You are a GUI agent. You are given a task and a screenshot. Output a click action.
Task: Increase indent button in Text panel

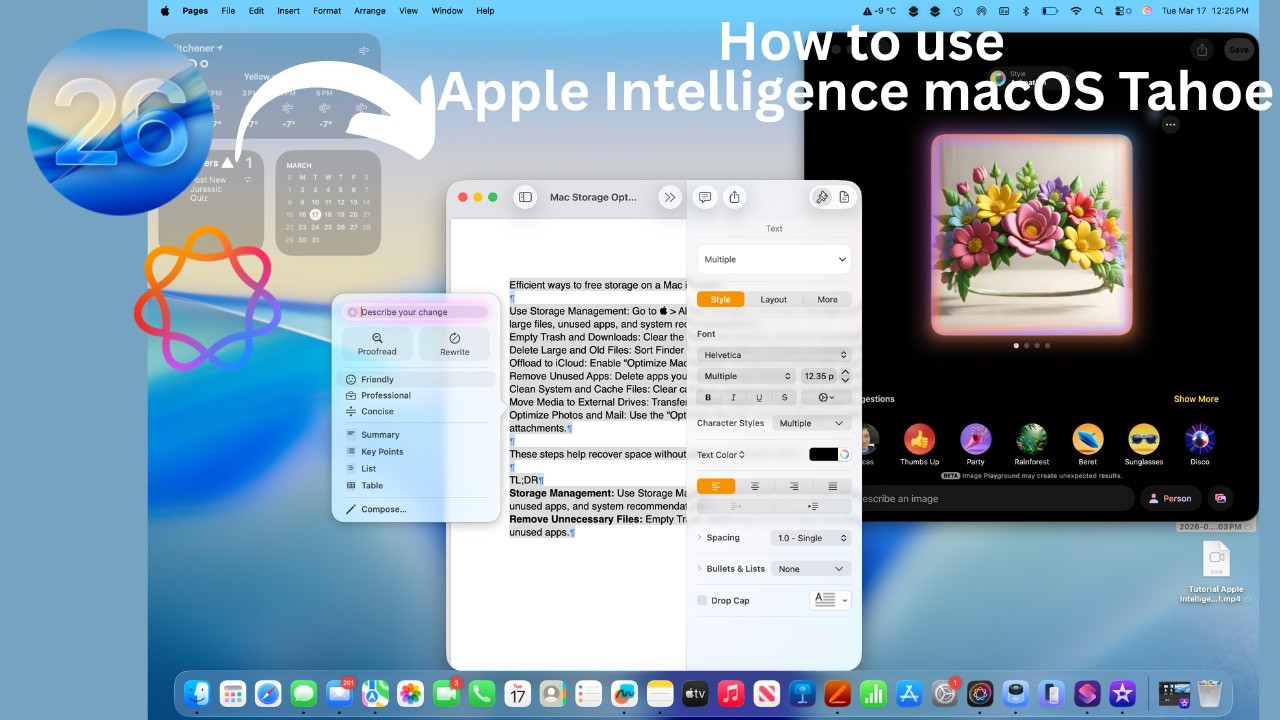coord(813,507)
